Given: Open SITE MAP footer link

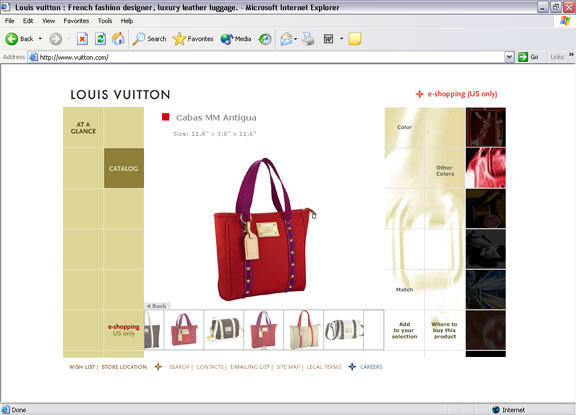Looking at the screenshot, I should 288,367.
